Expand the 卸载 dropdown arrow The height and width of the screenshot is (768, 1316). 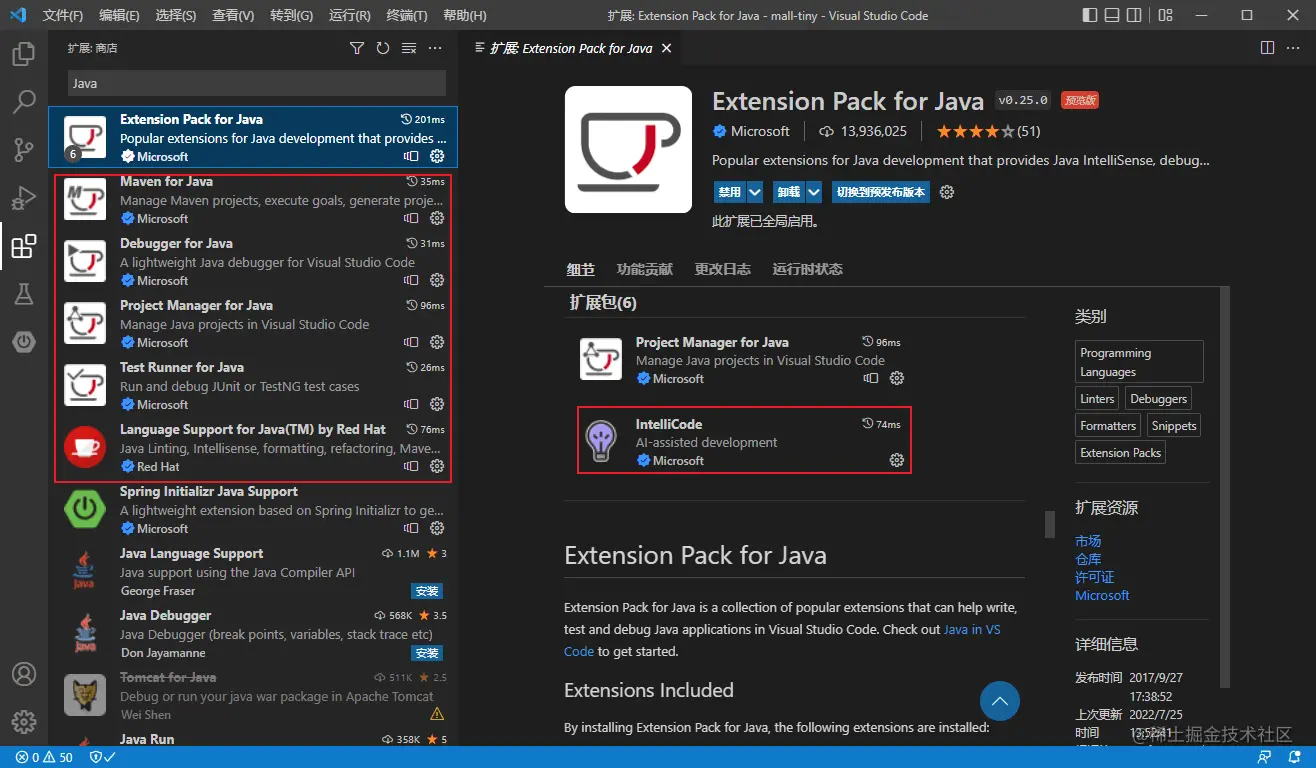(814, 192)
